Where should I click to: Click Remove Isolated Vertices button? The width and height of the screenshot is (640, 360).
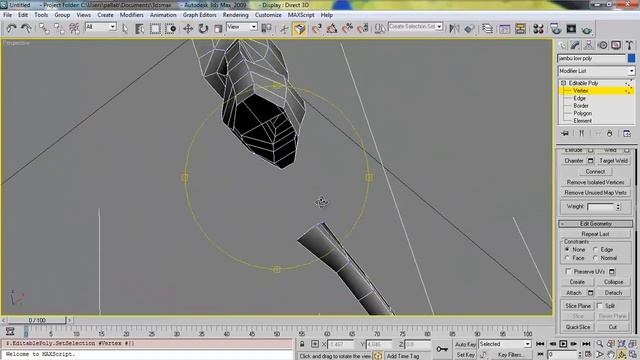pyautogui.click(x=596, y=182)
